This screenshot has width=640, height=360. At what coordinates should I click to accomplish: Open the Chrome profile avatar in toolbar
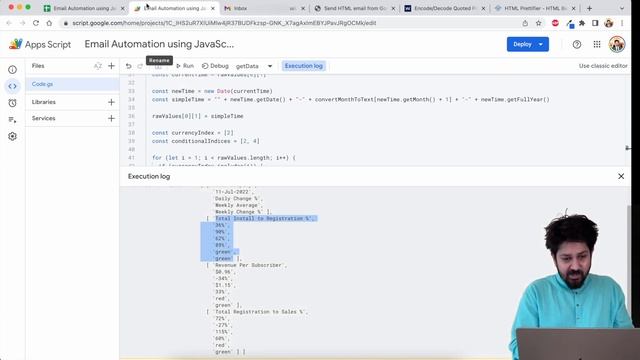(609, 23)
